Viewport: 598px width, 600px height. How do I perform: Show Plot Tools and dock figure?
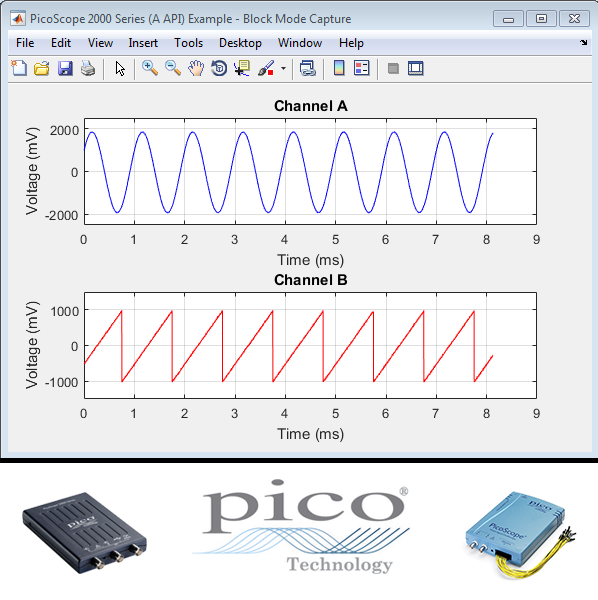tap(416, 68)
